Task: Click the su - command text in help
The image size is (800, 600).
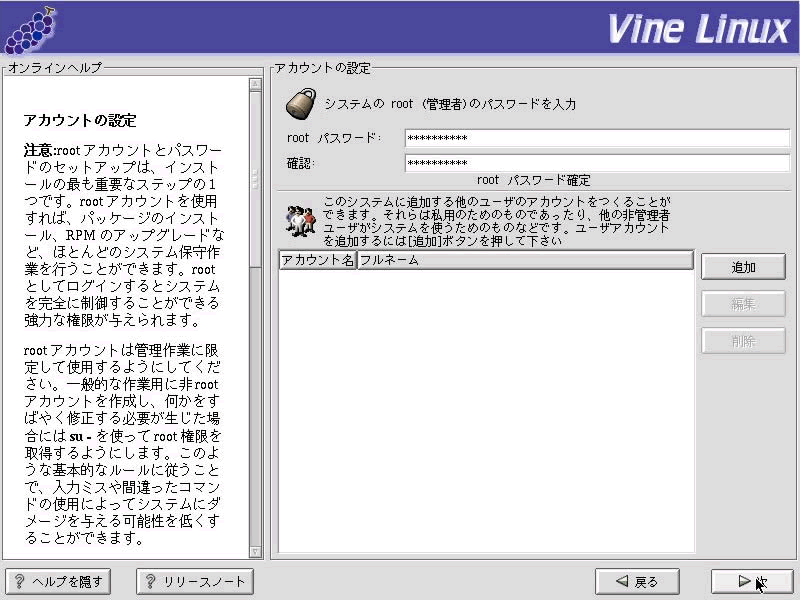Action: pyautogui.click(x=80, y=436)
